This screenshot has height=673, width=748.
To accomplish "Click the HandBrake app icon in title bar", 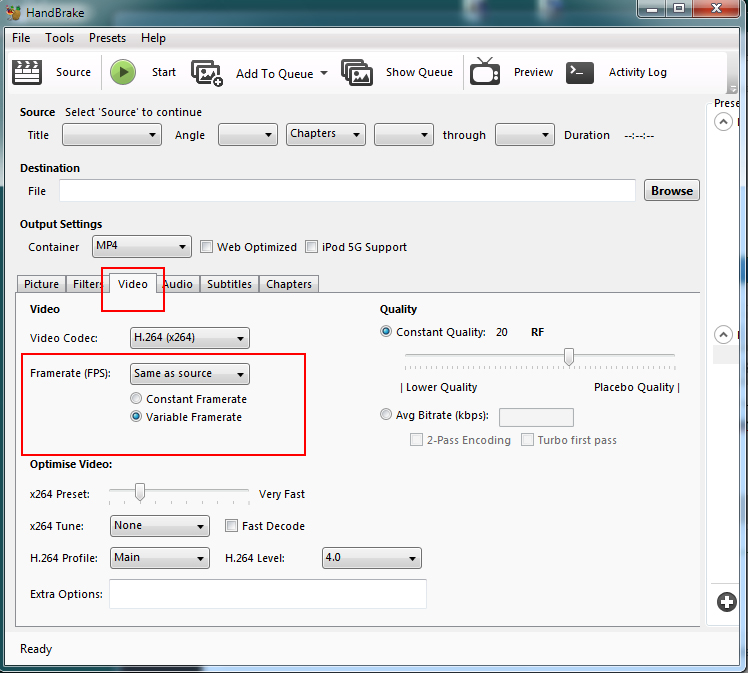I will click(x=13, y=12).
